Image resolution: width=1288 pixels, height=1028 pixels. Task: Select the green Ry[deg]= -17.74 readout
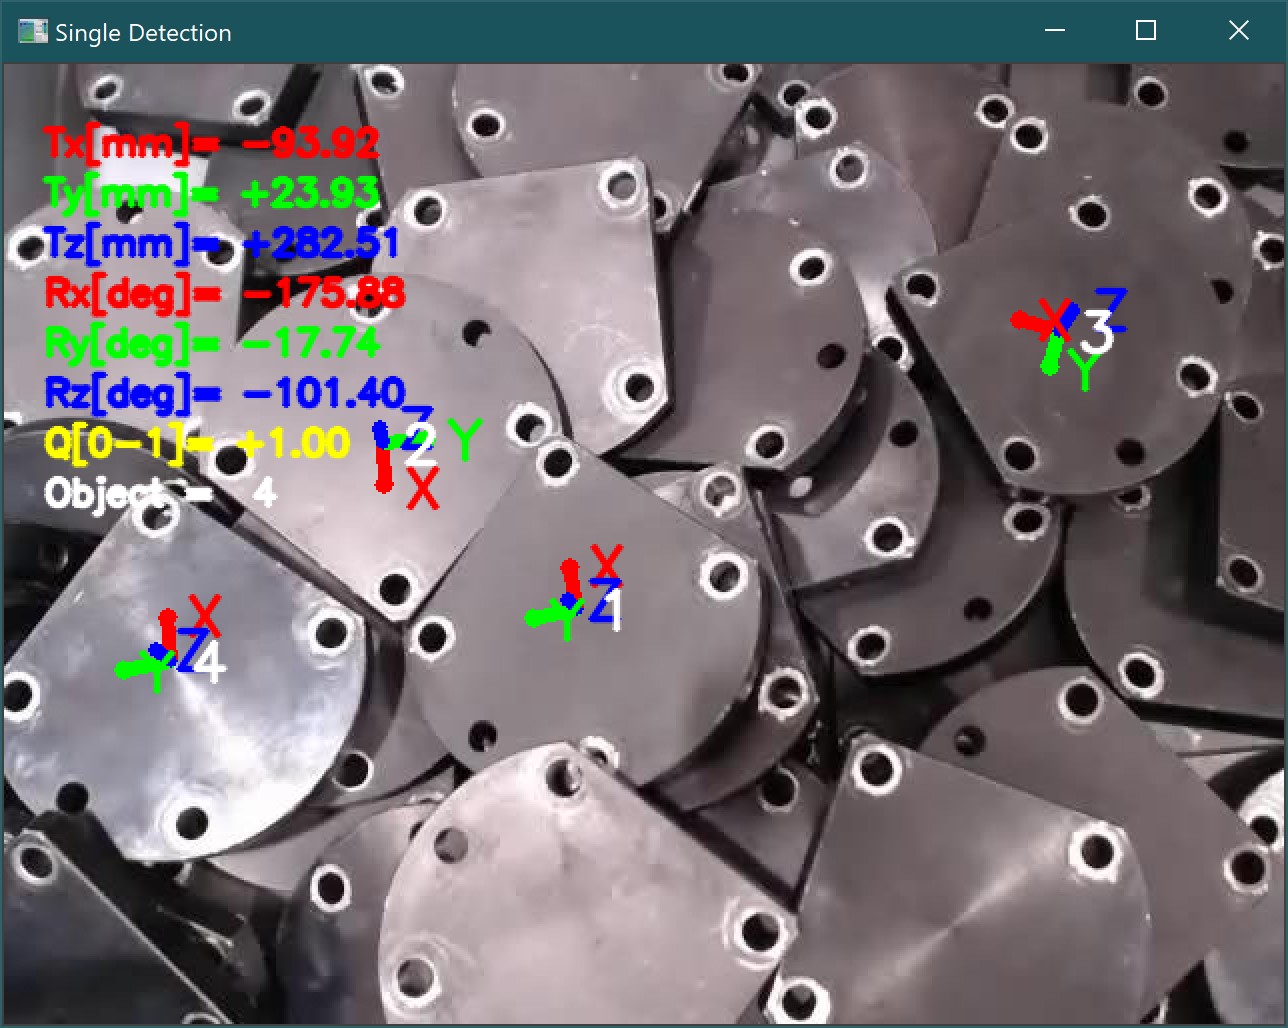212,343
